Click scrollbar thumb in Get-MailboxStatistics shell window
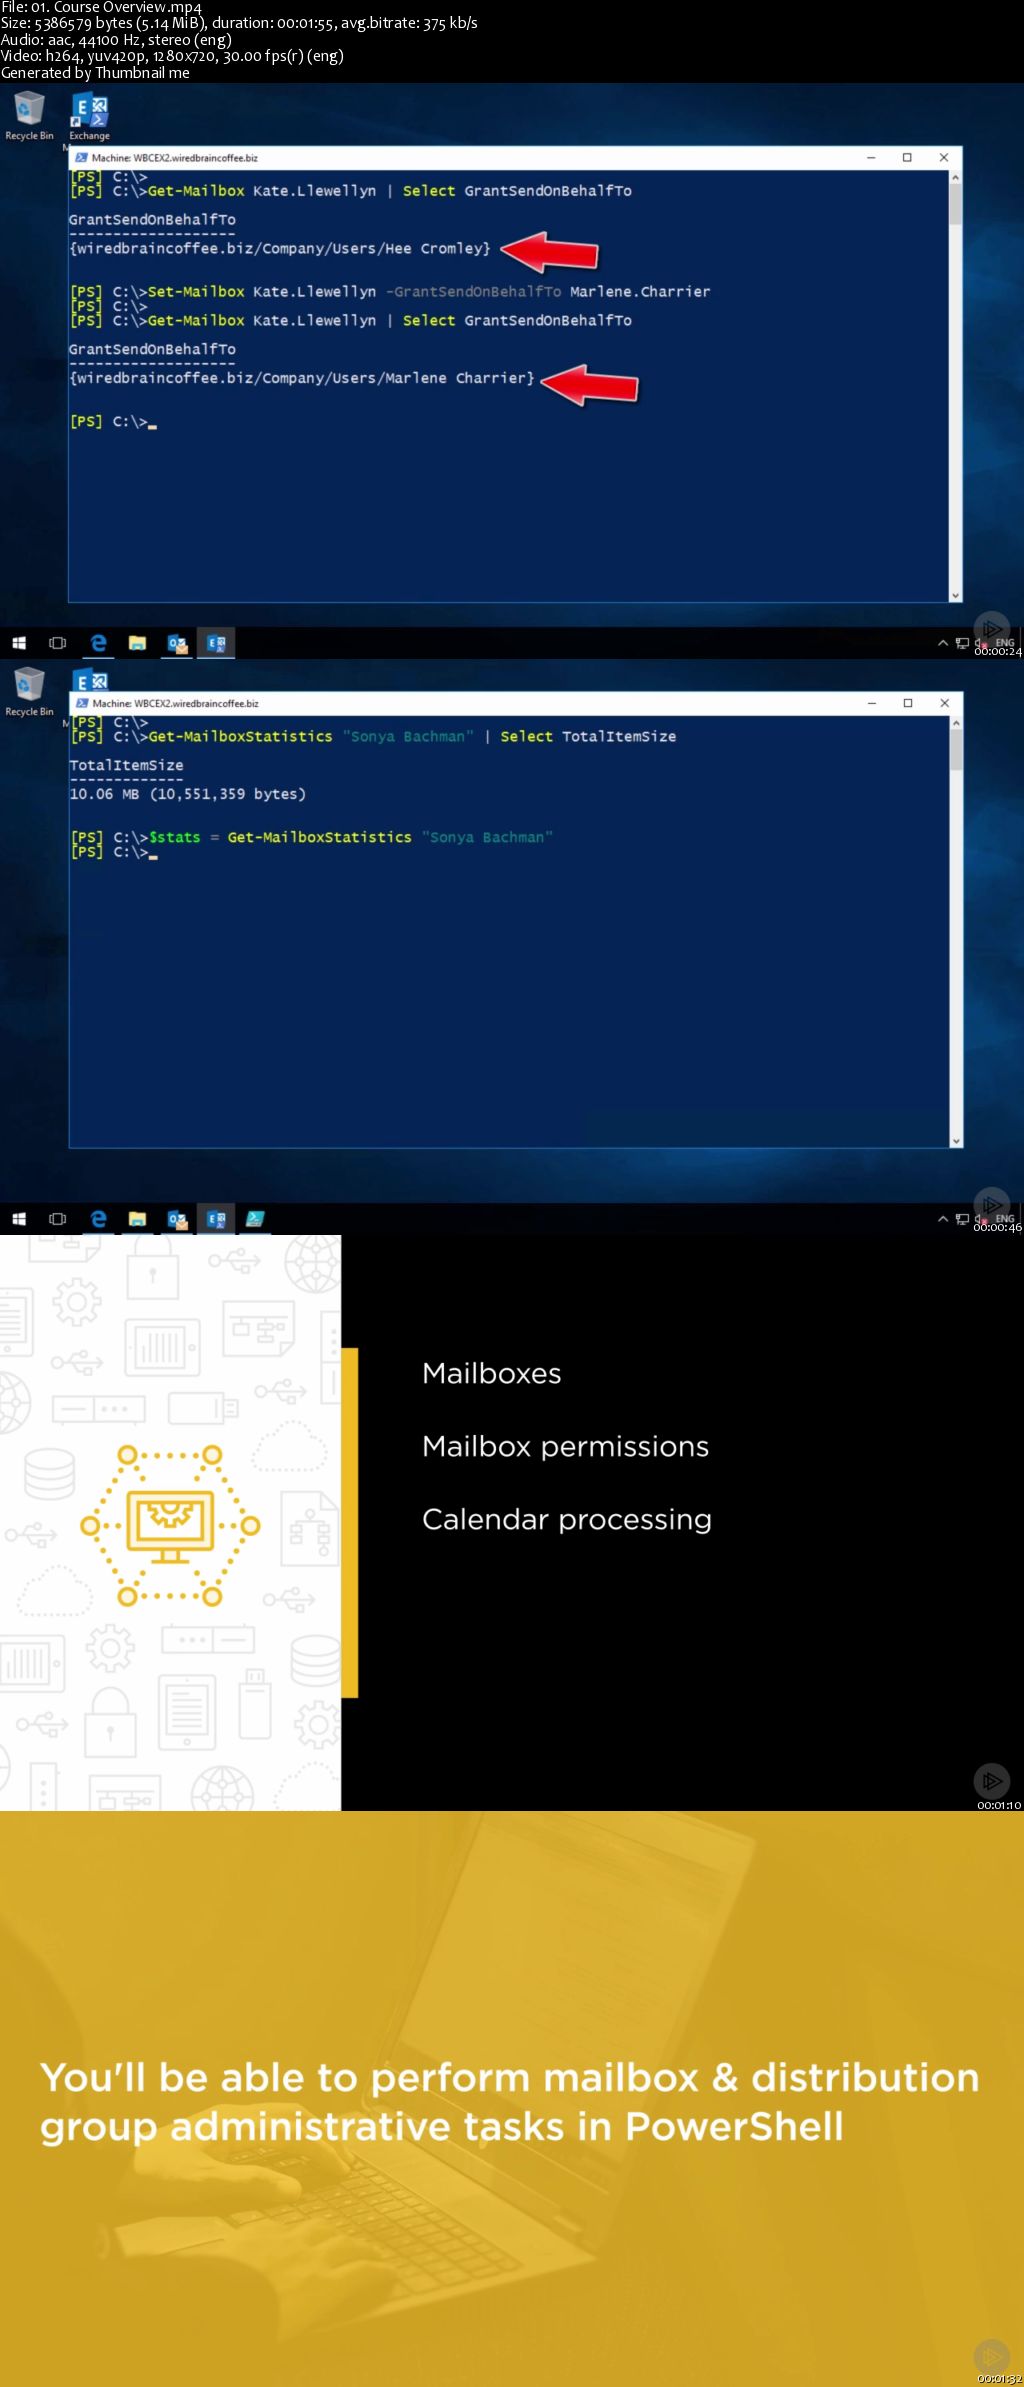Image resolution: width=1024 pixels, height=2387 pixels. click(956, 750)
